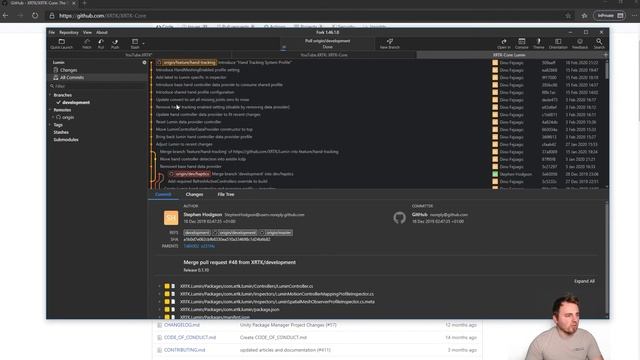Select the 'Reset Lumin data provider controller' commit
Viewport: 640px width, 360px height.
(189, 122)
